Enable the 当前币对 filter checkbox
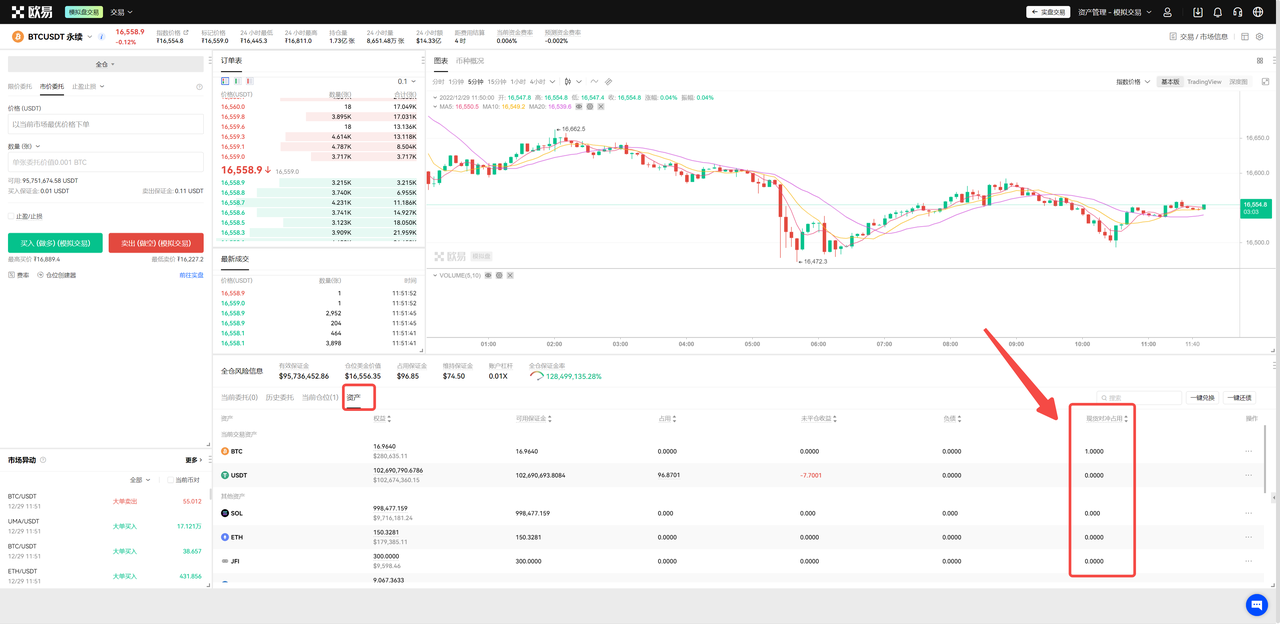The width and height of the screenshot is (1280, 624). 169,480
